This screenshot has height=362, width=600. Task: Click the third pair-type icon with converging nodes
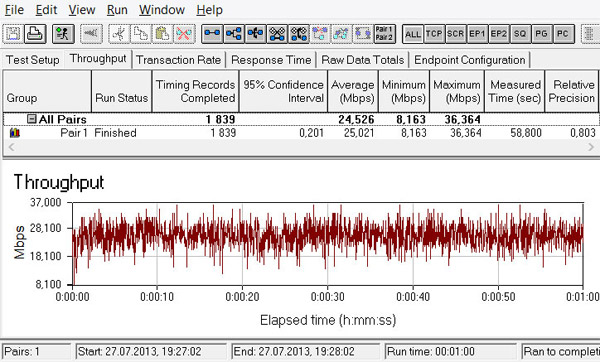click(256, 34)
